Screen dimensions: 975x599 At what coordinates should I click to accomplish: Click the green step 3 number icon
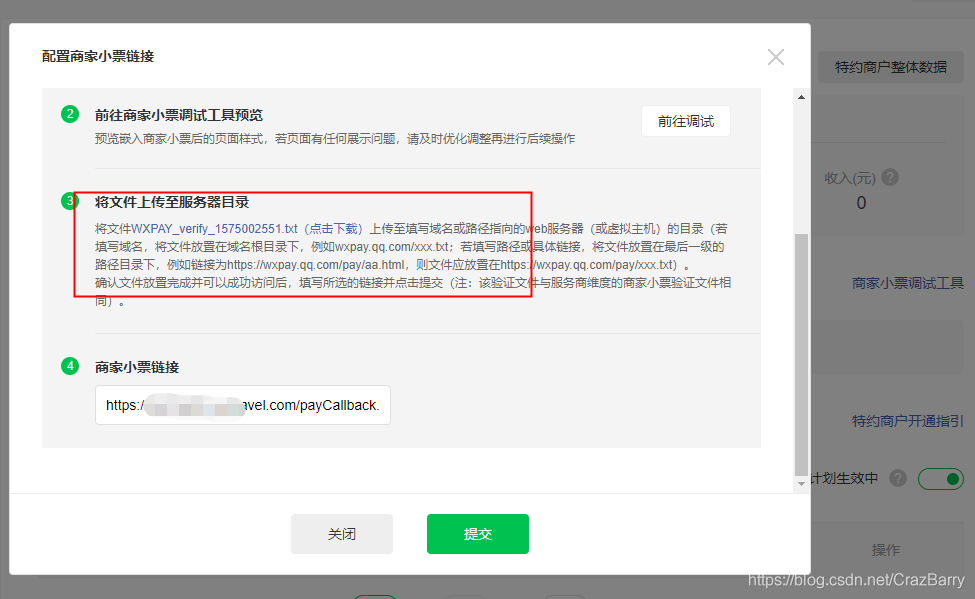pos(69,199)
